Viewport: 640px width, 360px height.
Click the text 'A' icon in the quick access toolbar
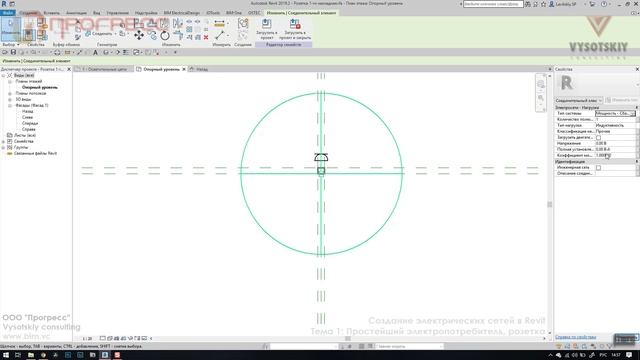click(96, 52)
